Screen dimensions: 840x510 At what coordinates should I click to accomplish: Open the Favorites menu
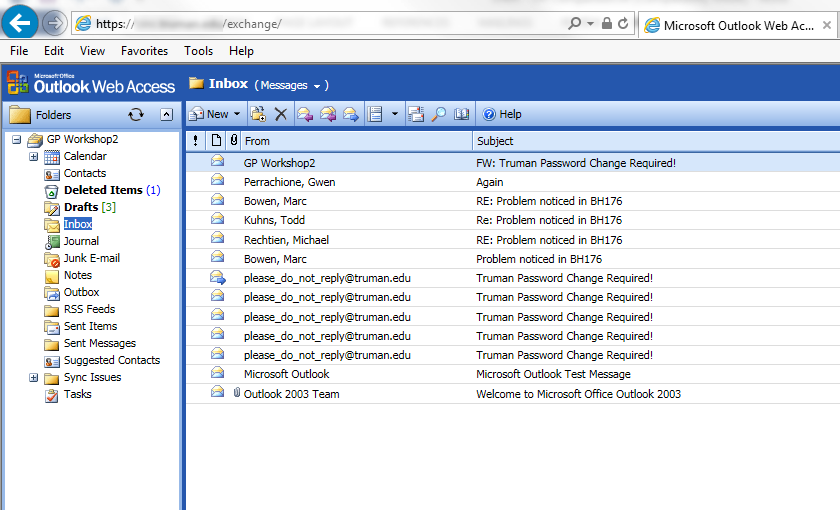[144, 51]
